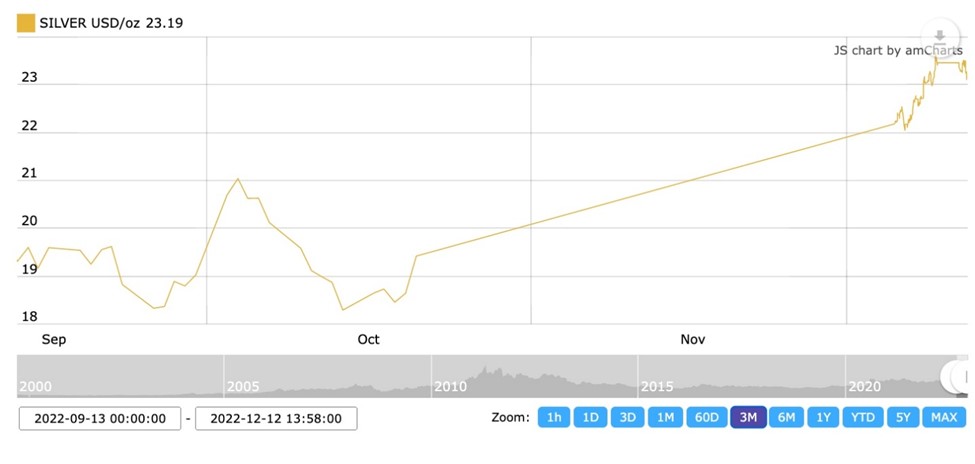
Task: Click the scrollbar right-edge drag handle
Action: [957, 376]
